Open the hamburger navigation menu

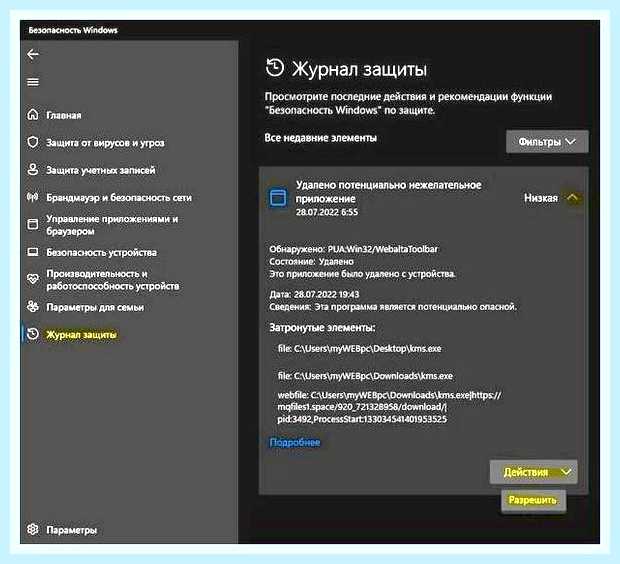pyautogui.click(x=33, y=82)
